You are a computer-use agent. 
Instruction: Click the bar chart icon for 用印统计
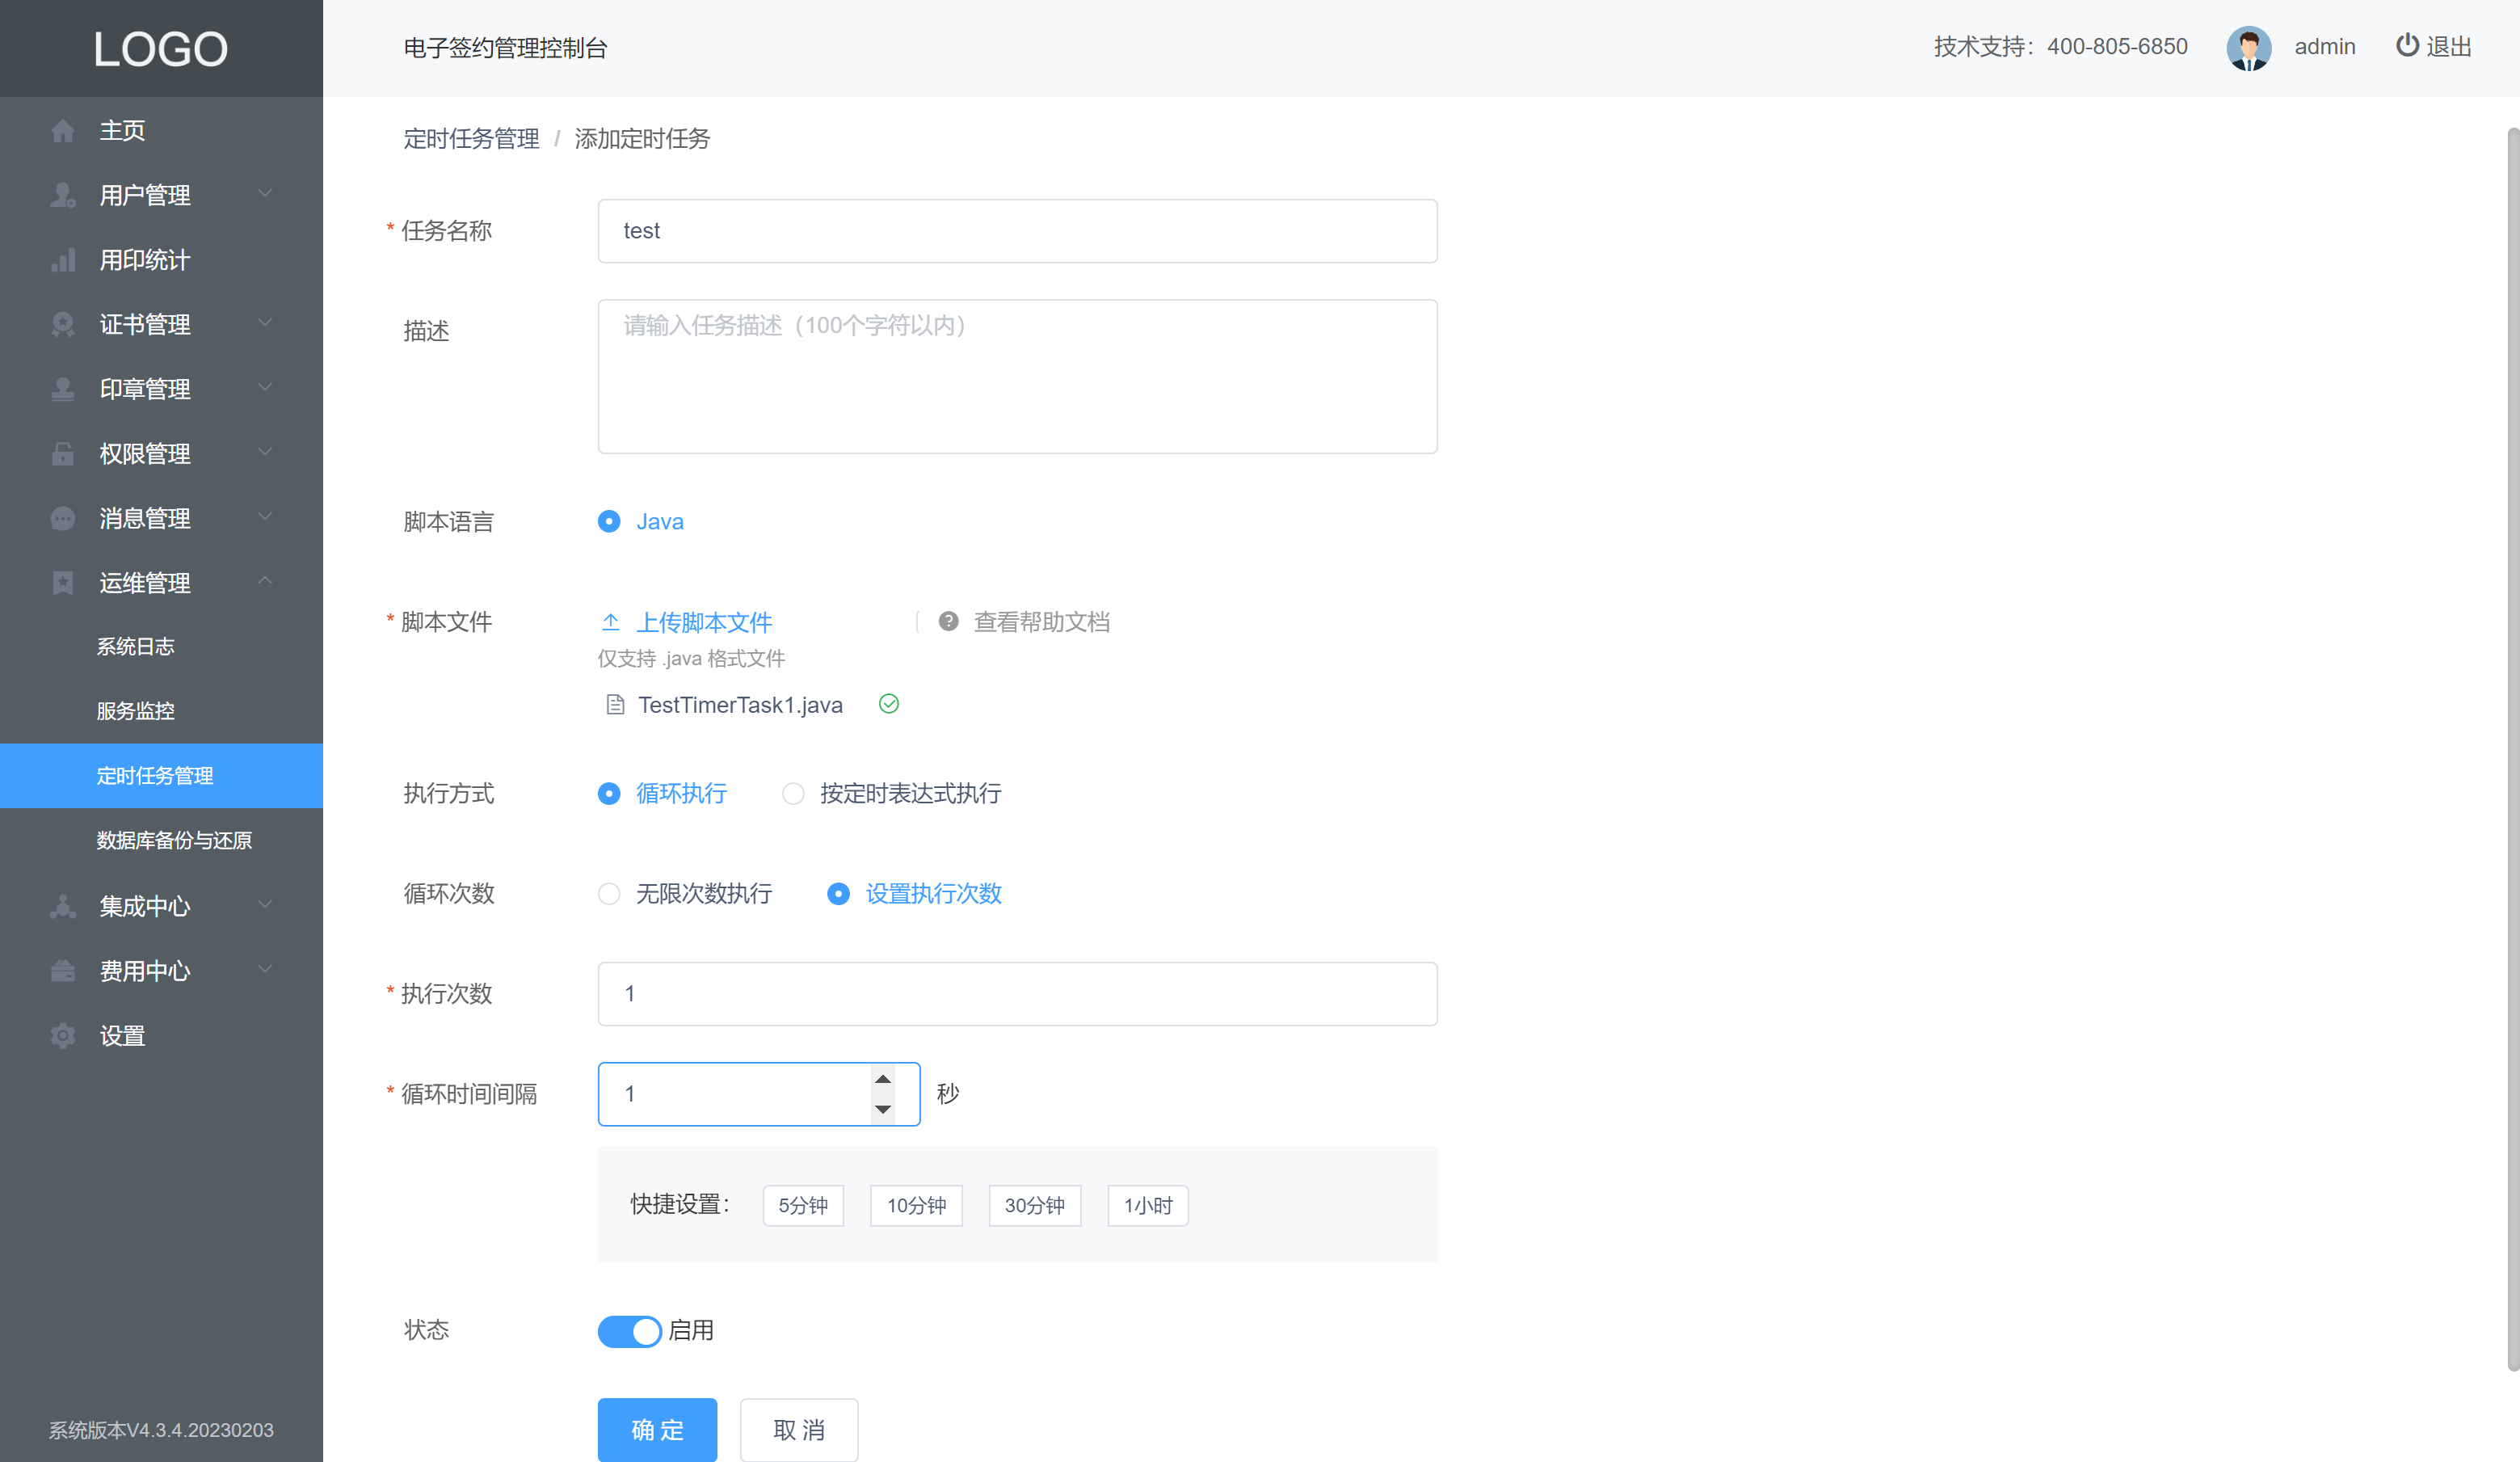click(62, 260)
